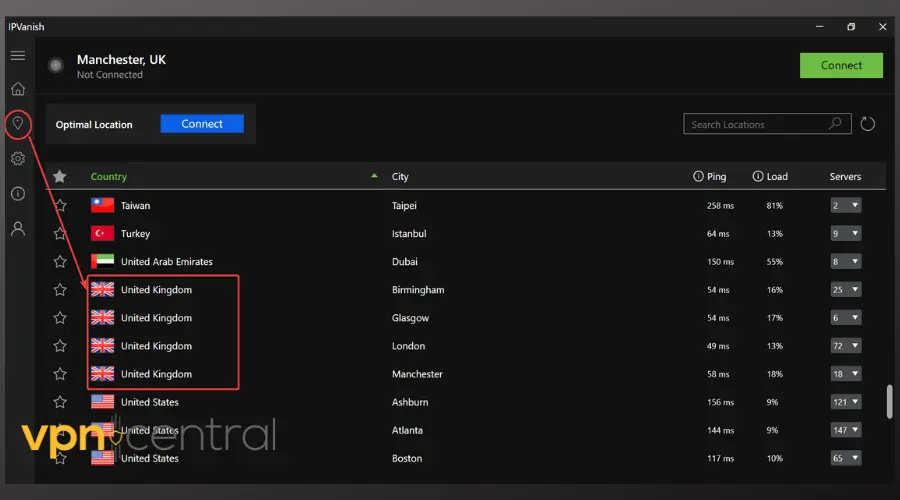Select the Atlanta city row
The height and width of the screenshot is (500, 900).
465,430
